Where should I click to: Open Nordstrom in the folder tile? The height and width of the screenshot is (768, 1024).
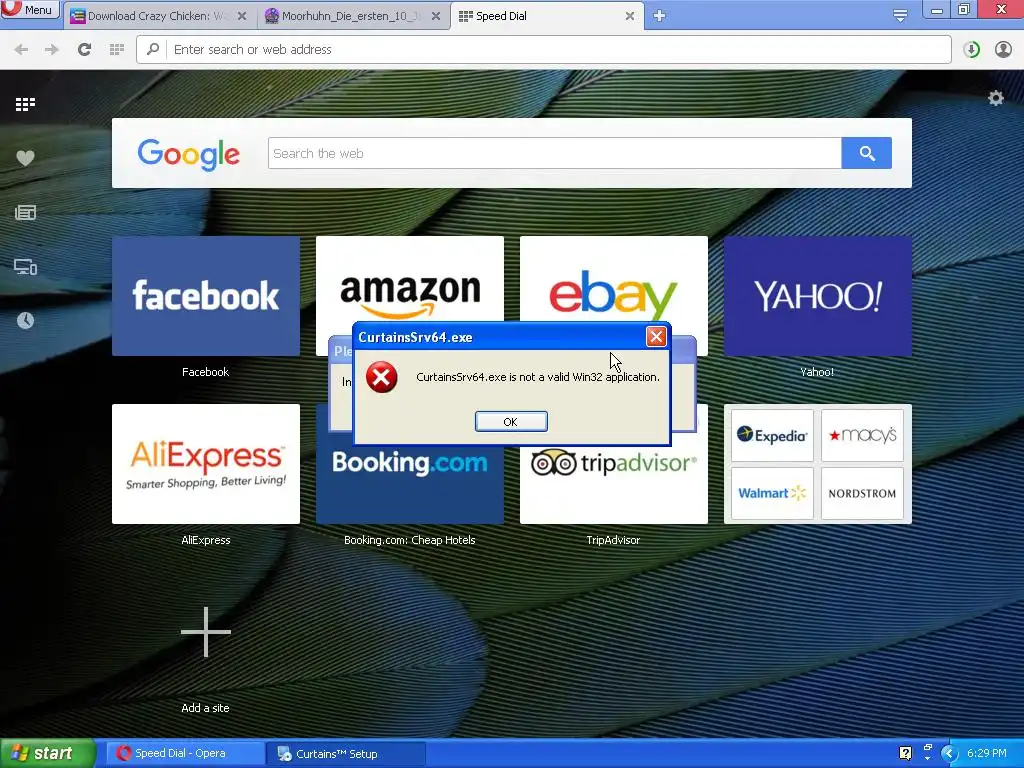862,493
